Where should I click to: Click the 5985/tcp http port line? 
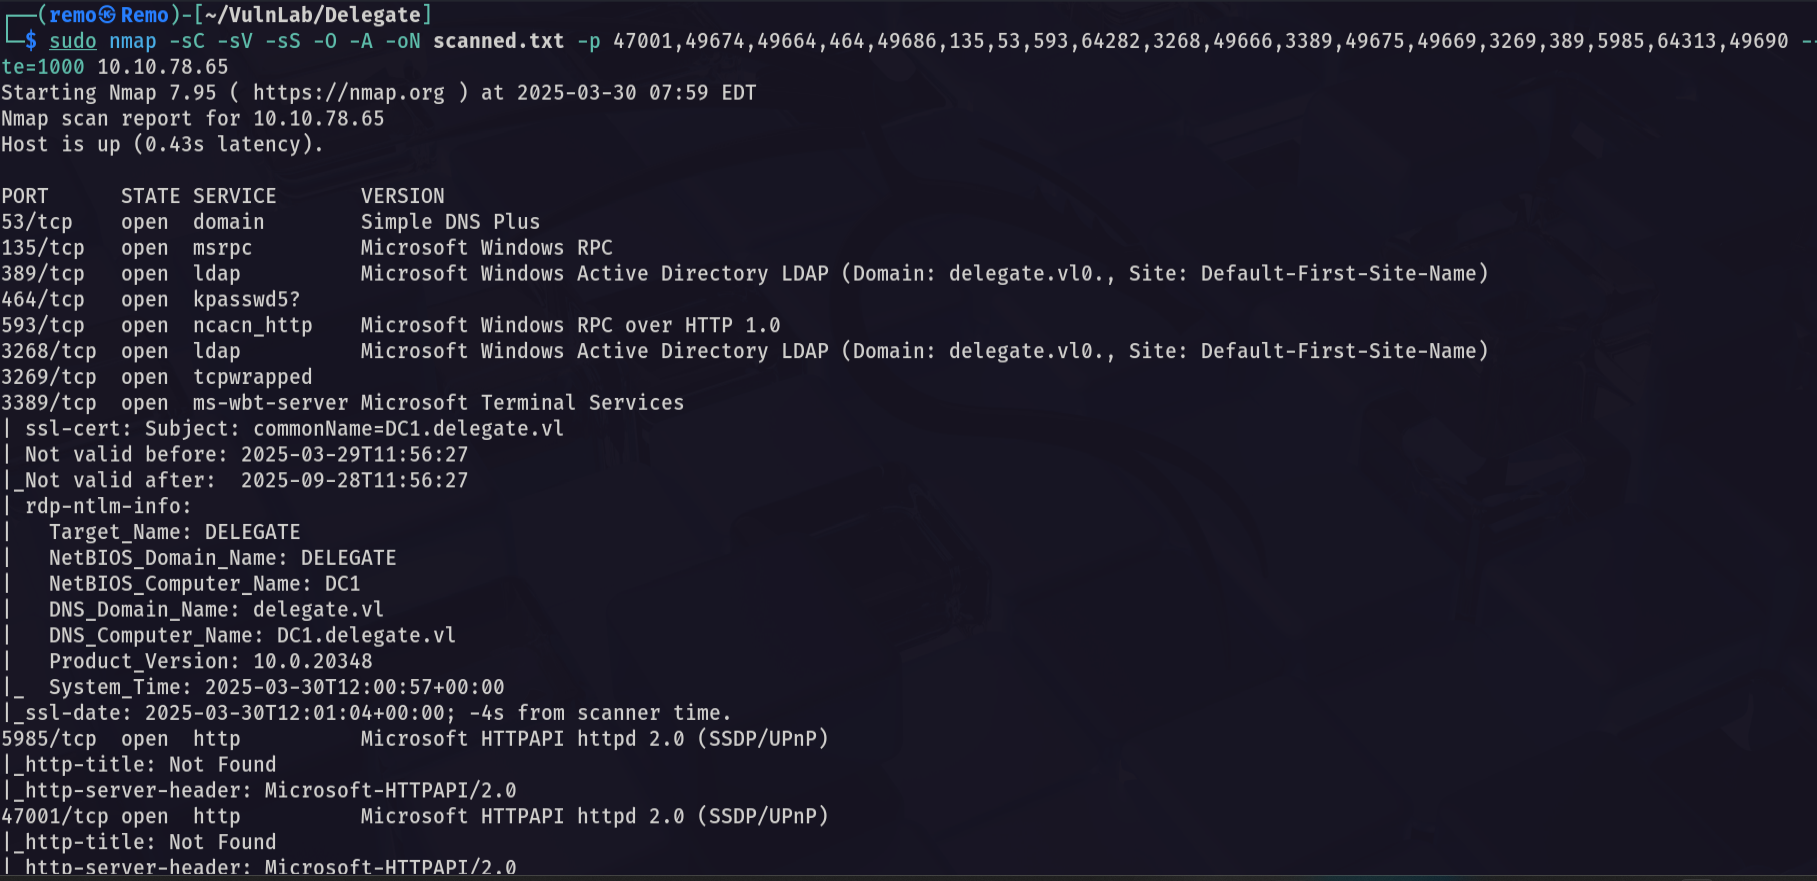tap(415, 739)
